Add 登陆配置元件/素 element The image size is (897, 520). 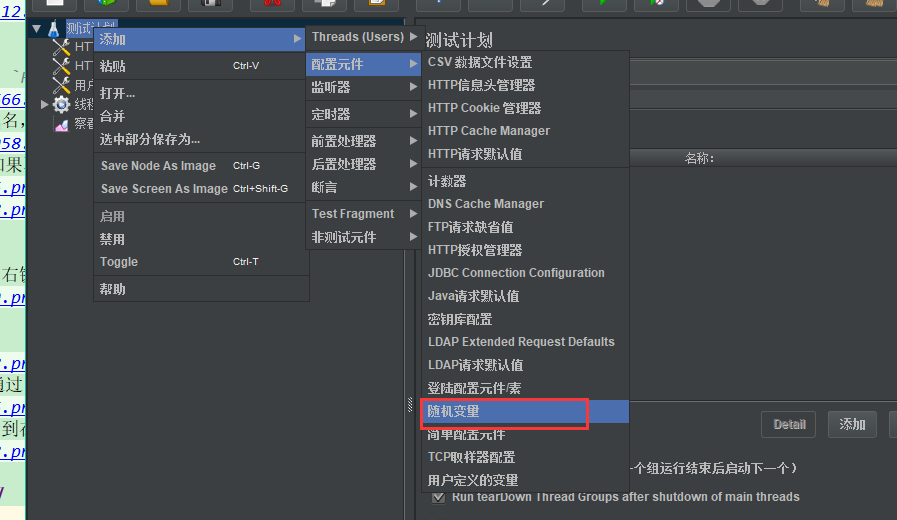click(525, 388)
